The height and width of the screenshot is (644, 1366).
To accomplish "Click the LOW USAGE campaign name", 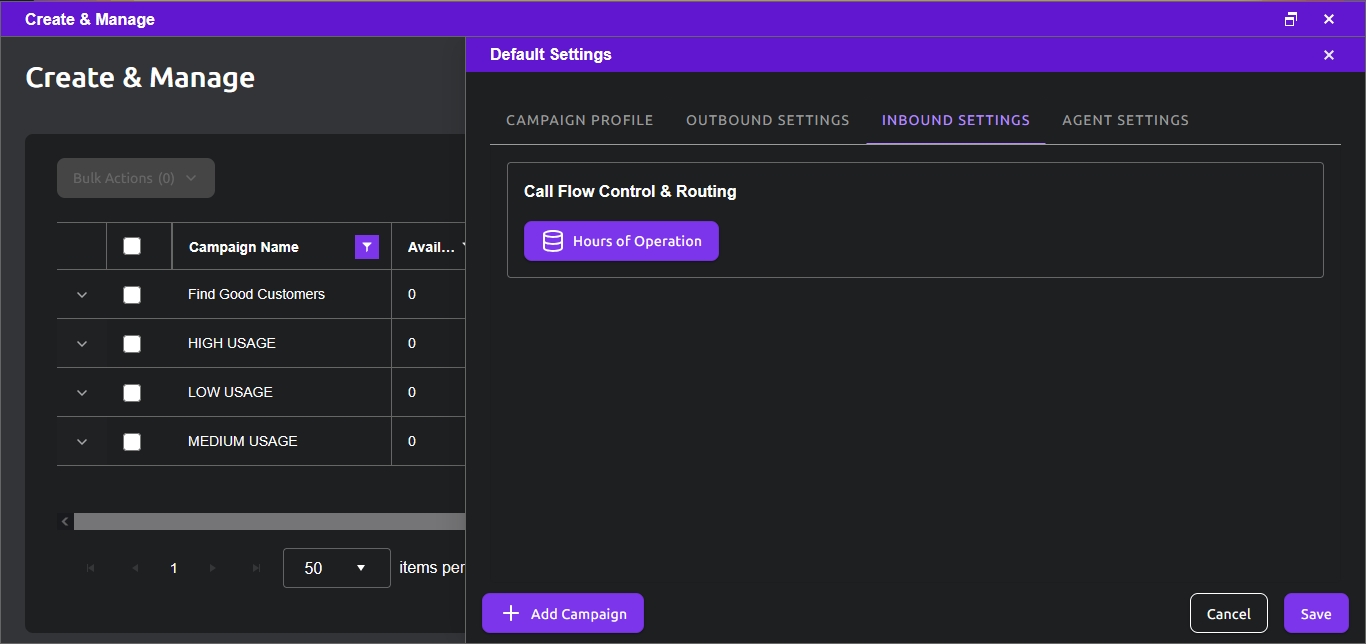I will (230, 392).
